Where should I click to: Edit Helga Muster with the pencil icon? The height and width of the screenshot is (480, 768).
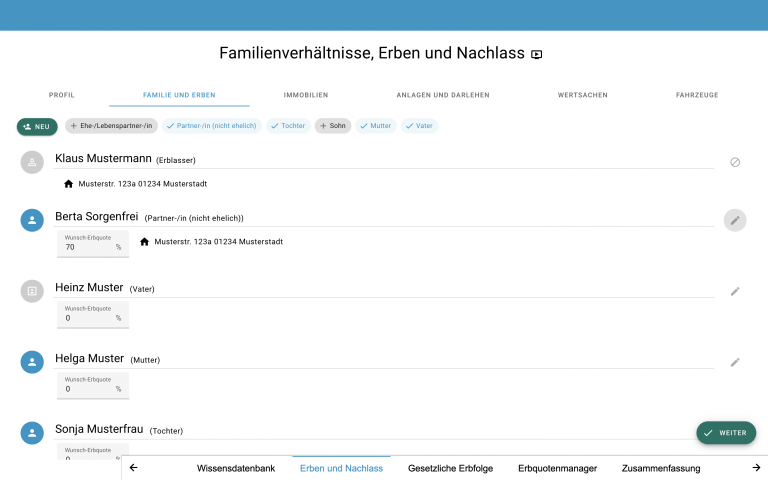pyautogui.click(x=735, y=362)
